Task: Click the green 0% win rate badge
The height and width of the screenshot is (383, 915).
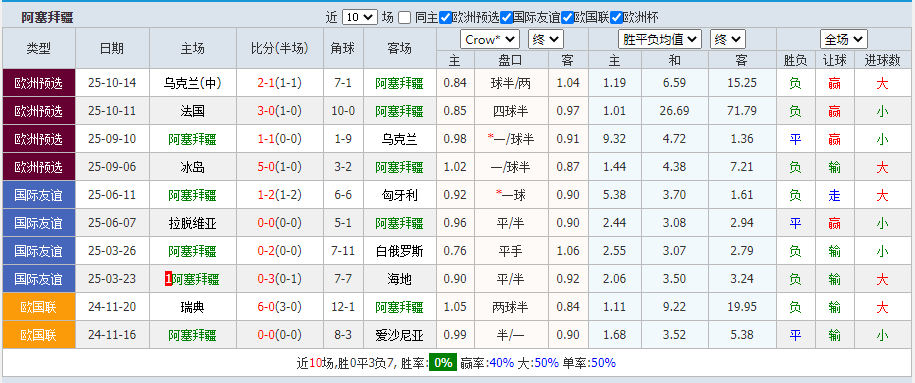Action: (443, 363)
